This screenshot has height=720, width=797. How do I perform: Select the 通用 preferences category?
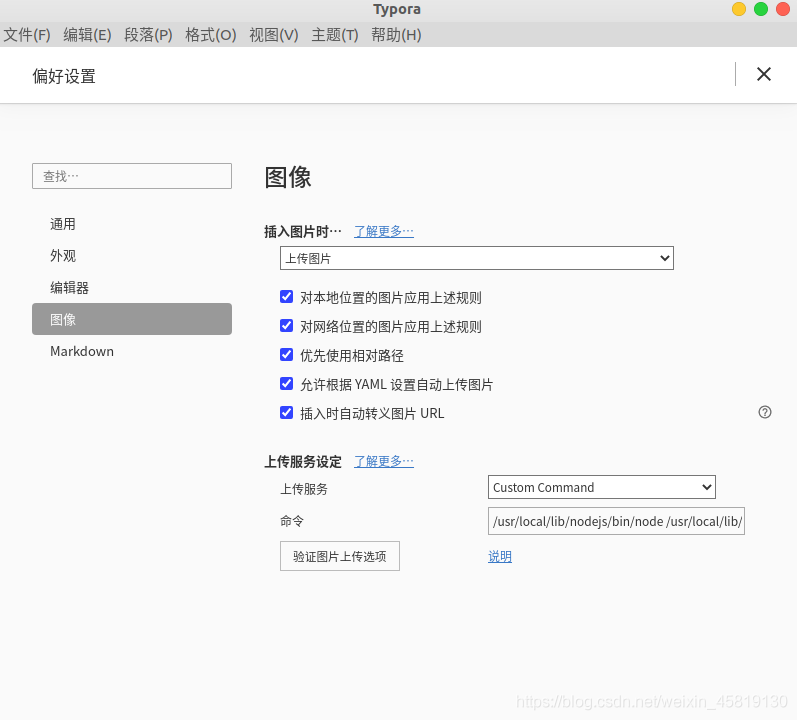point(132,224)
